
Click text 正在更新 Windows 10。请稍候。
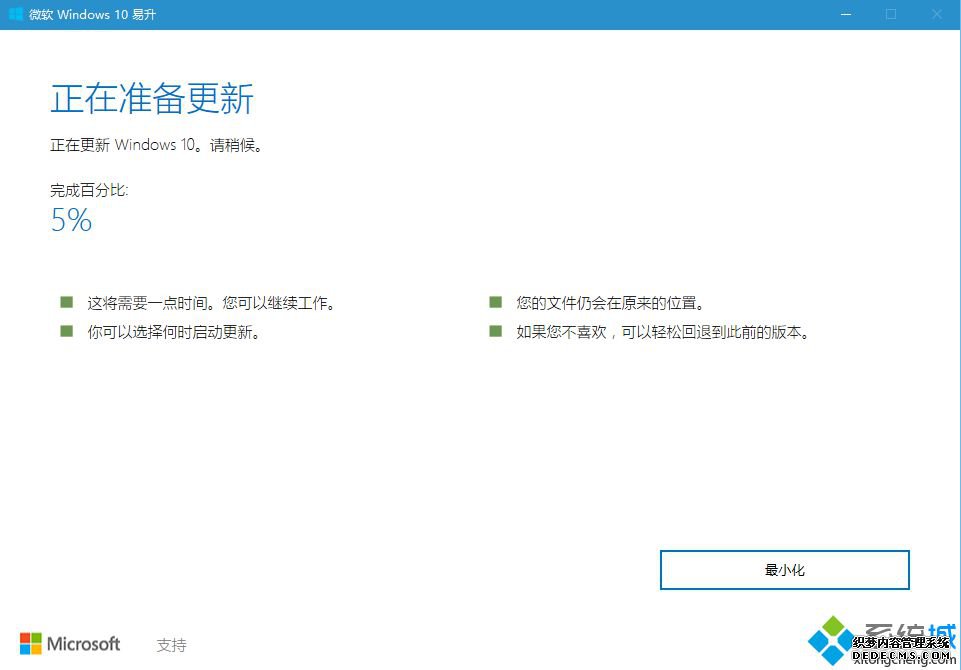tap(157, 145)
